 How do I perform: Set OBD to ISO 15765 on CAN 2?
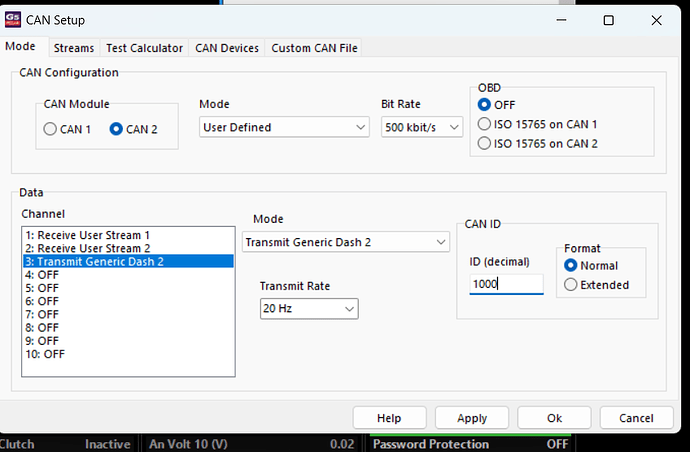point(486,143)
